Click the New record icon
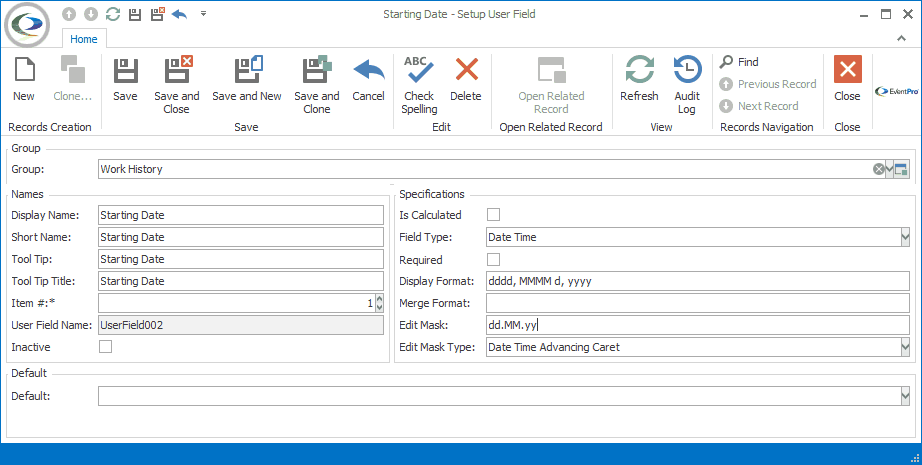 24,69
